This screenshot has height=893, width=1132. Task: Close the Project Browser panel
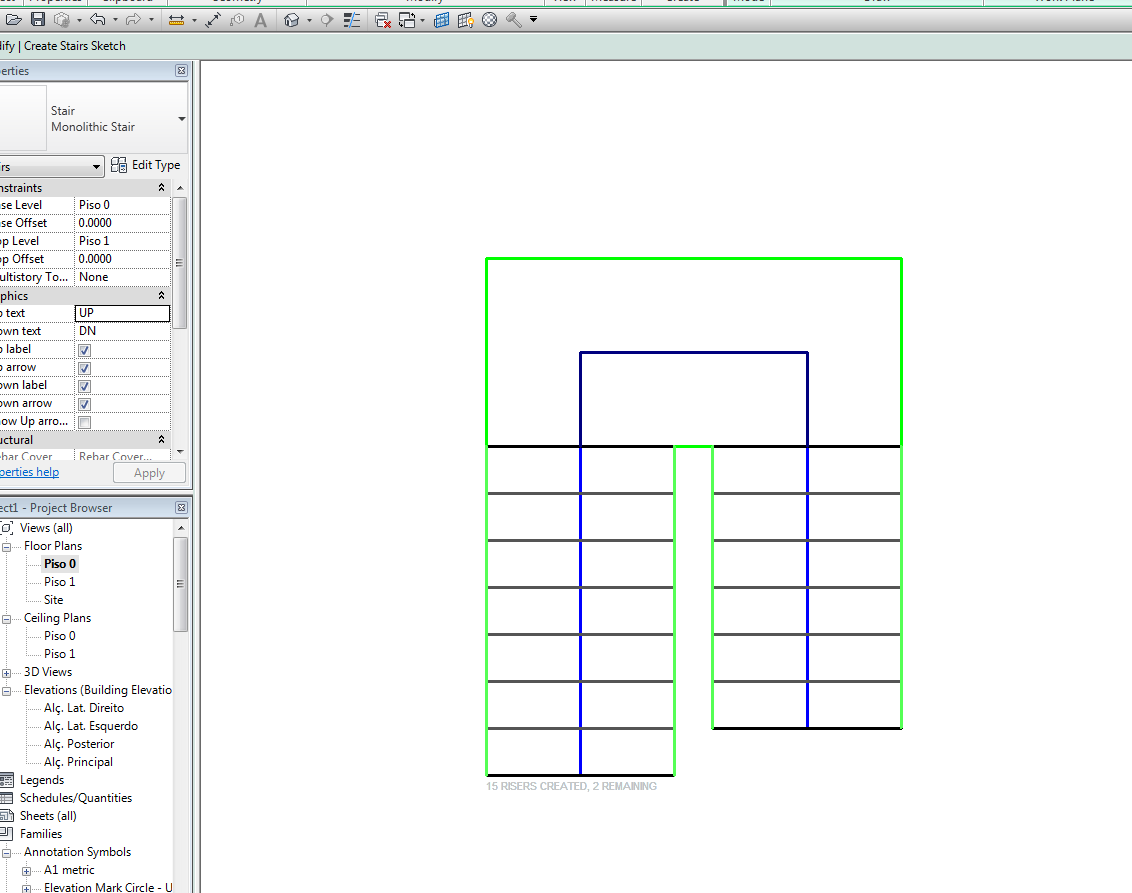181,508
